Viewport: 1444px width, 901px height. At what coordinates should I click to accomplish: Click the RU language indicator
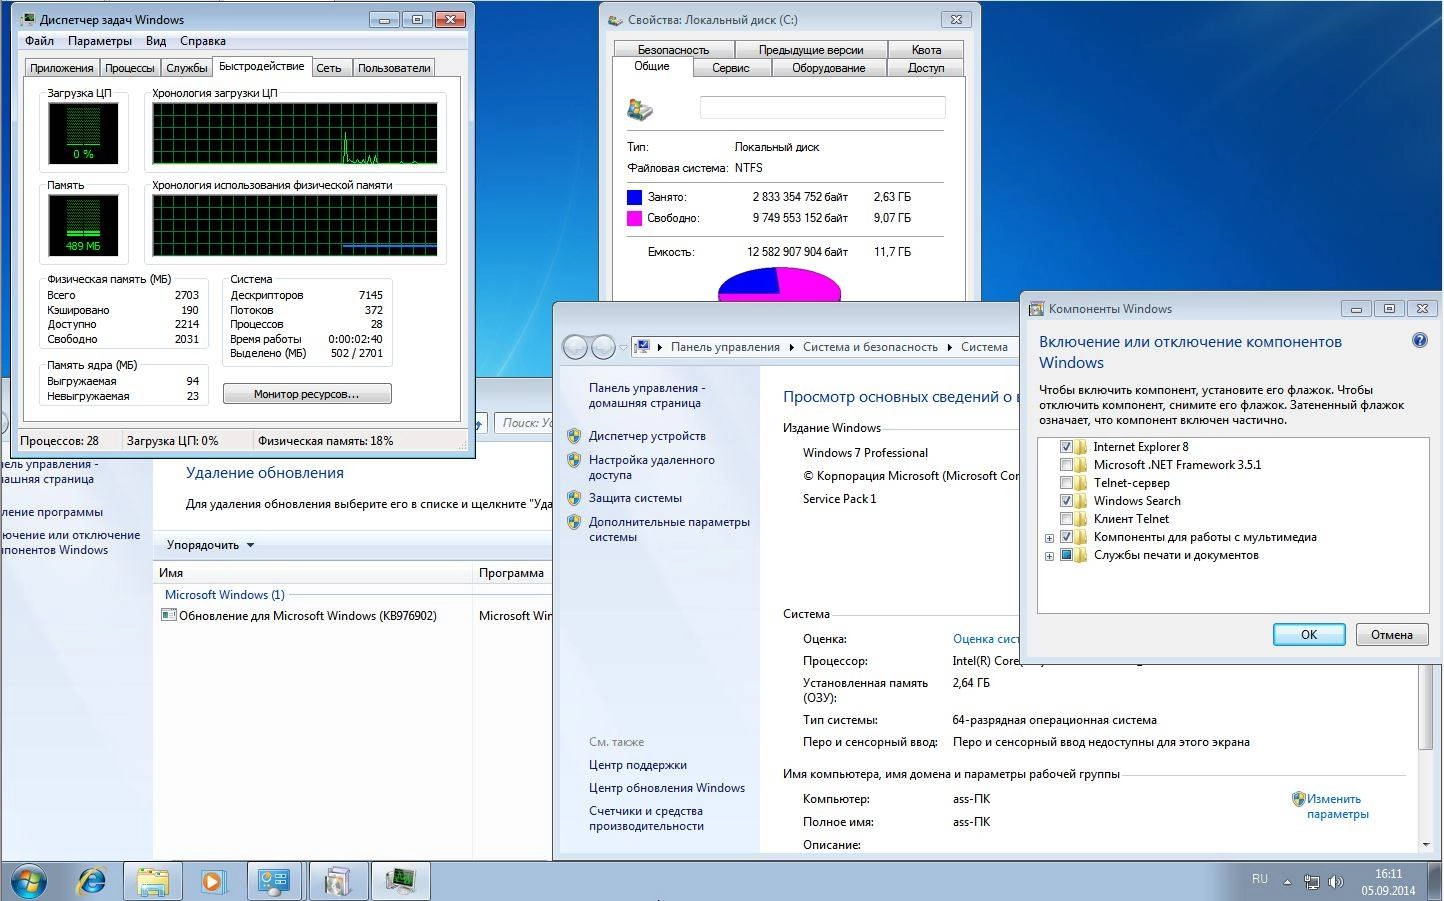click(x=1259, y=879)
